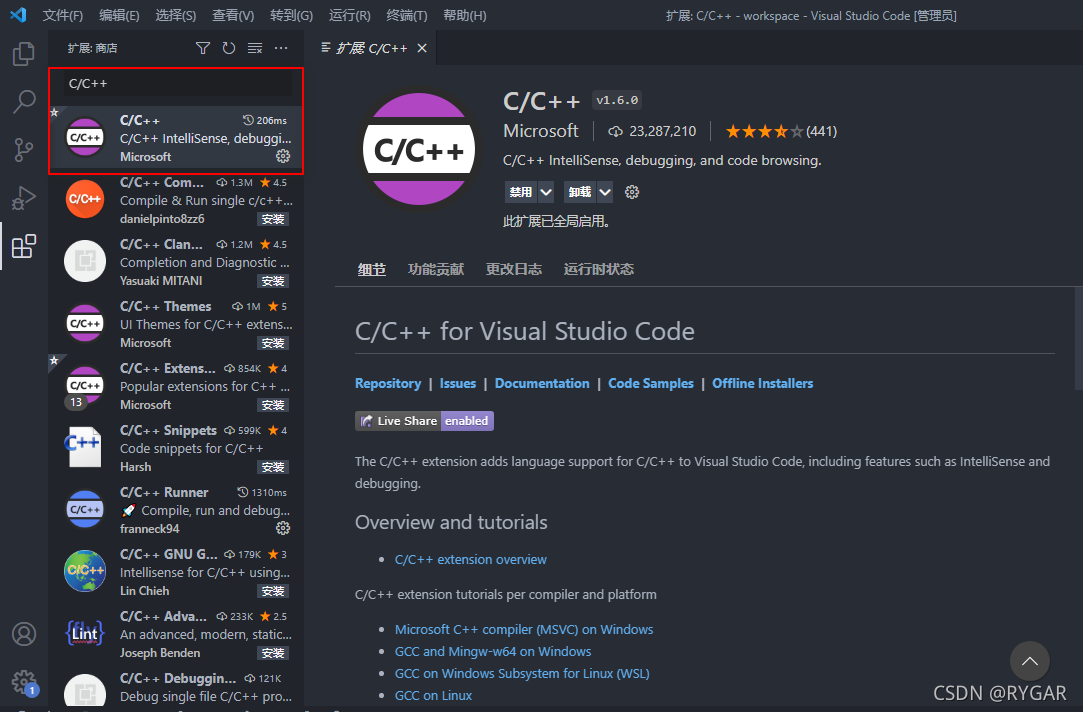Click the Microsoft publisher name
Viewport: 1083px width, 712px height.
point(541,131)
